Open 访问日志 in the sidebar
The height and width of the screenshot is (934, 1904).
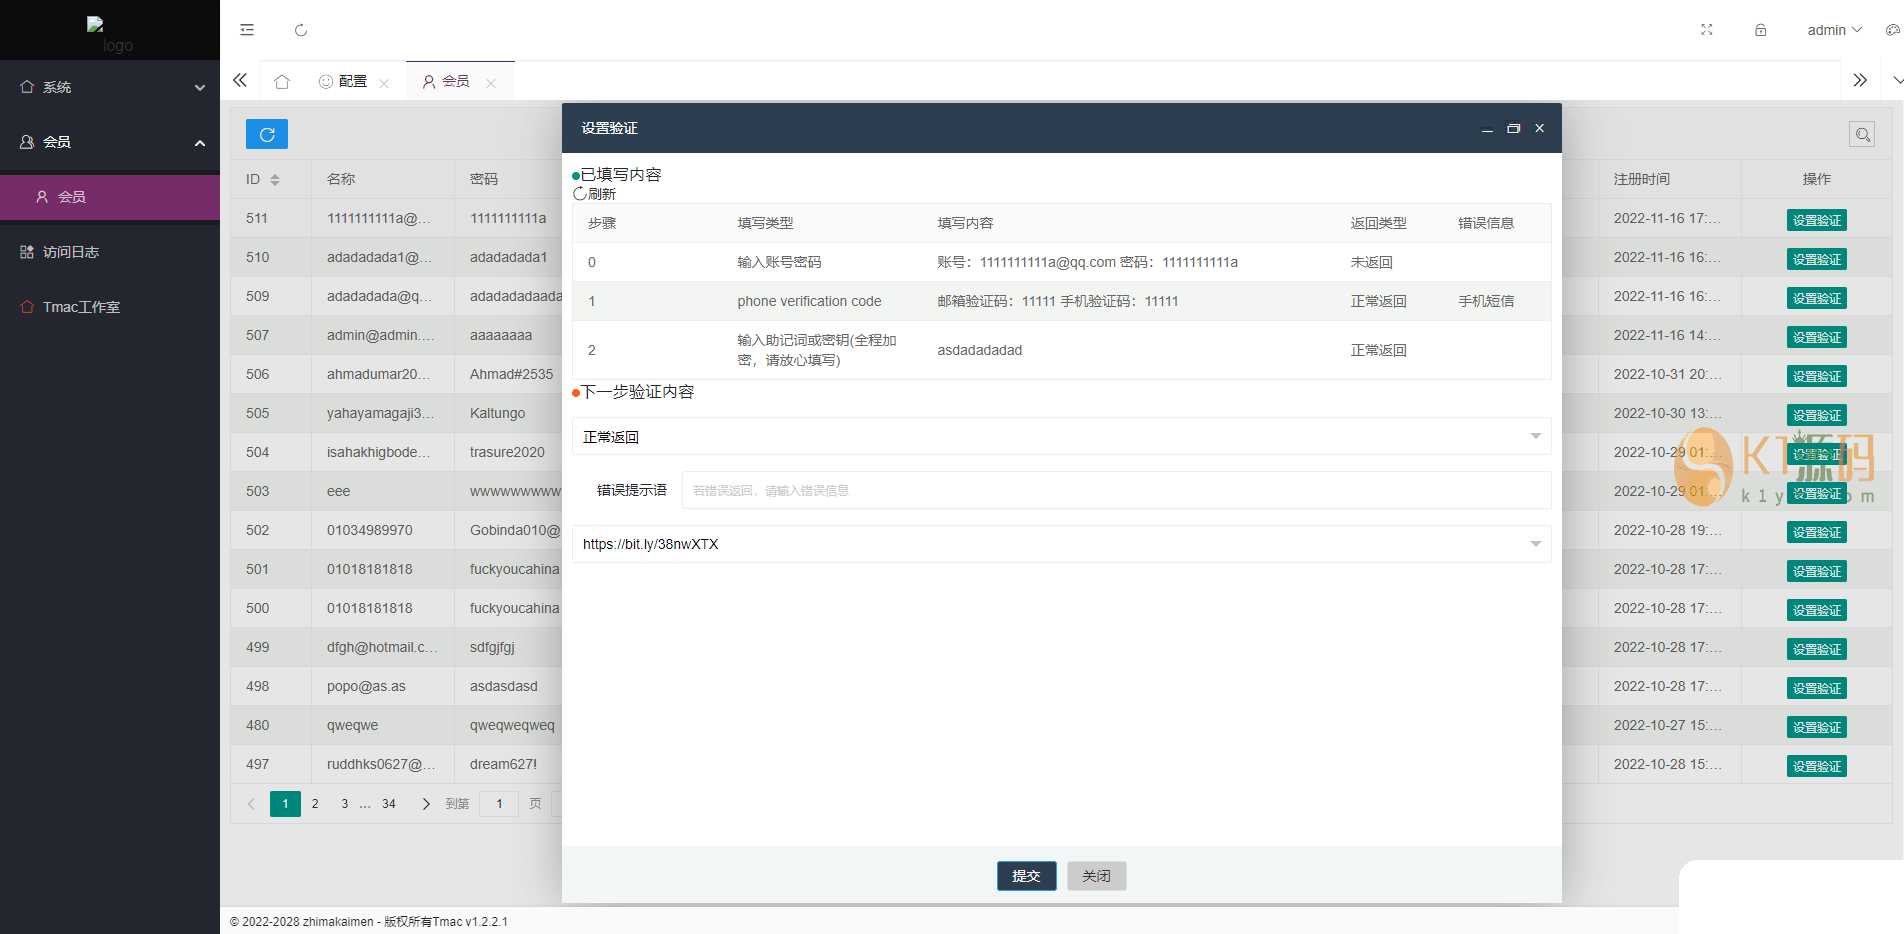pos(110,252)
